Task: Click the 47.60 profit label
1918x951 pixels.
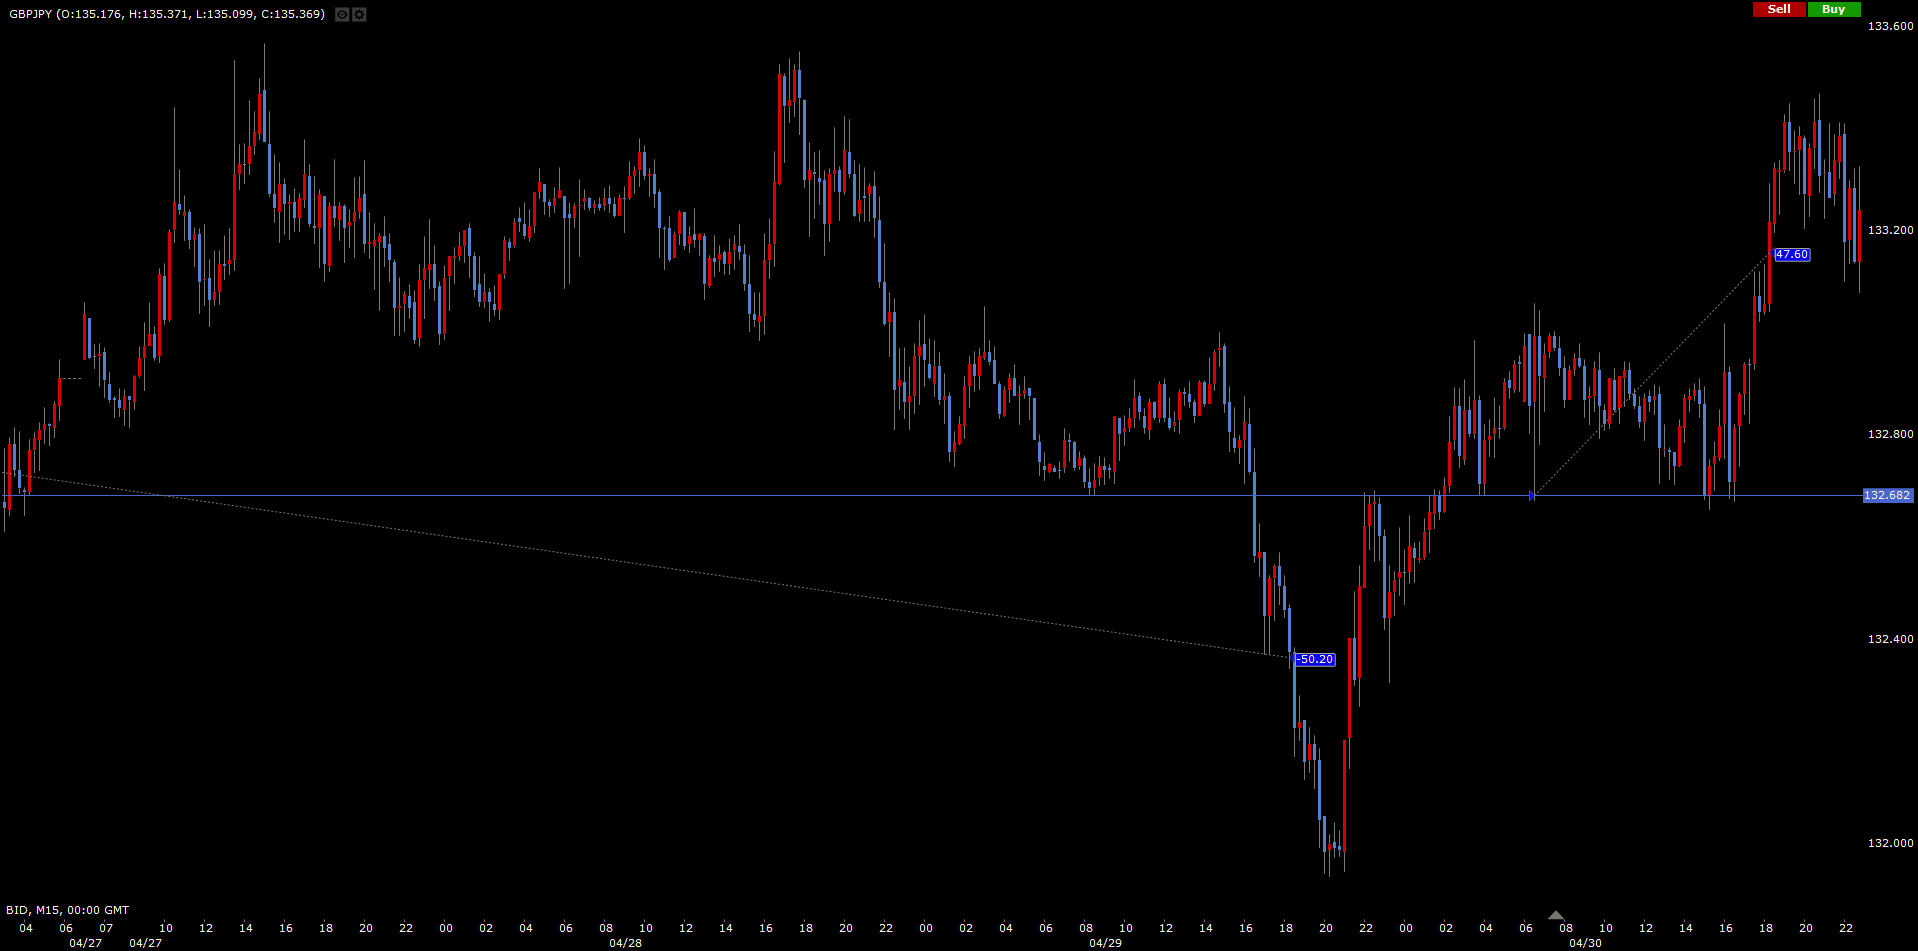Action: click(1791, 255)
